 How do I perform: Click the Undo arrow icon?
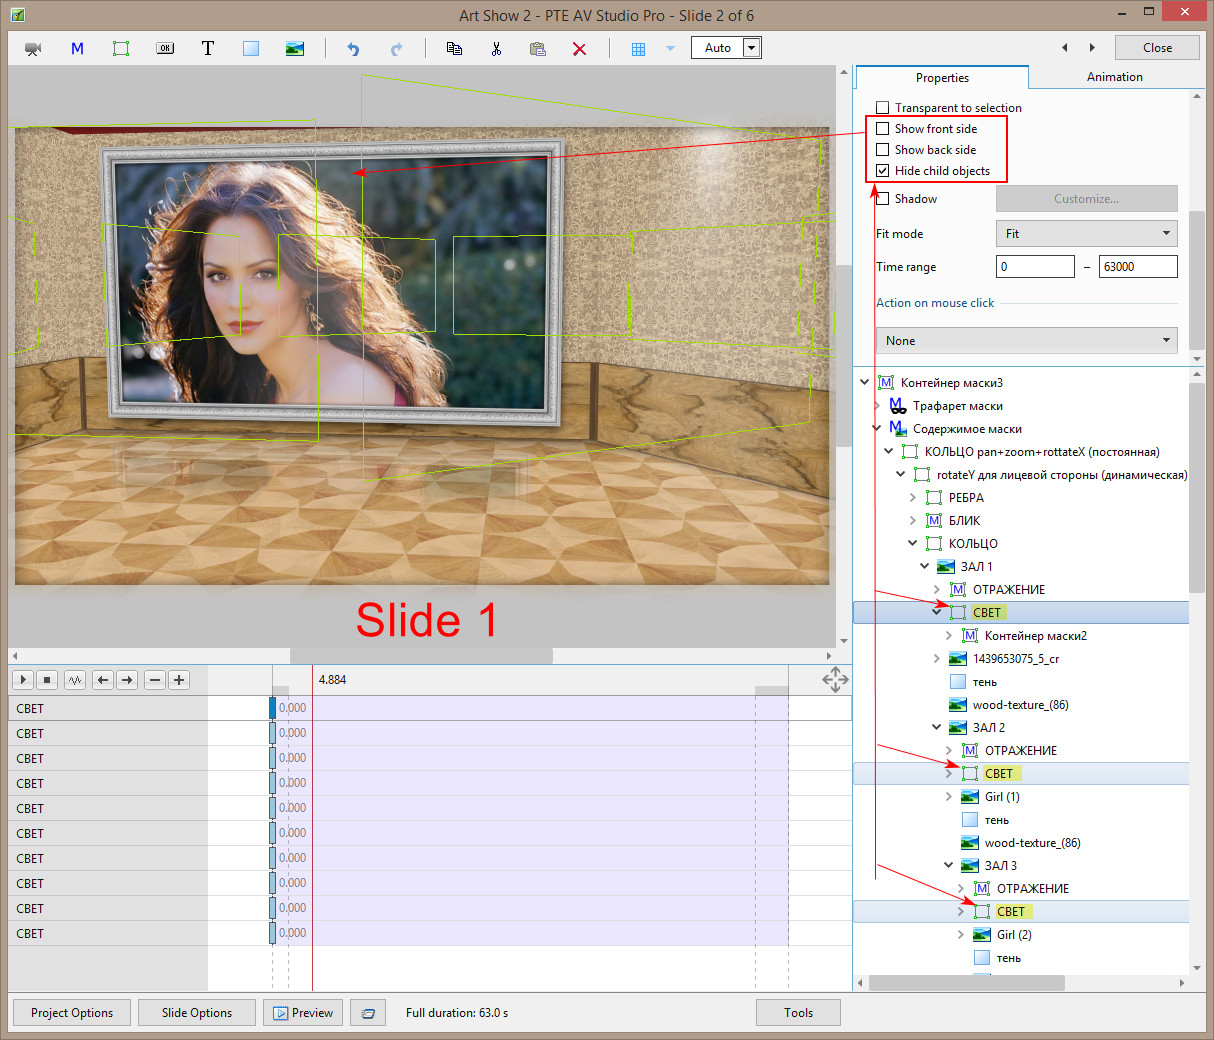(353, 48)
